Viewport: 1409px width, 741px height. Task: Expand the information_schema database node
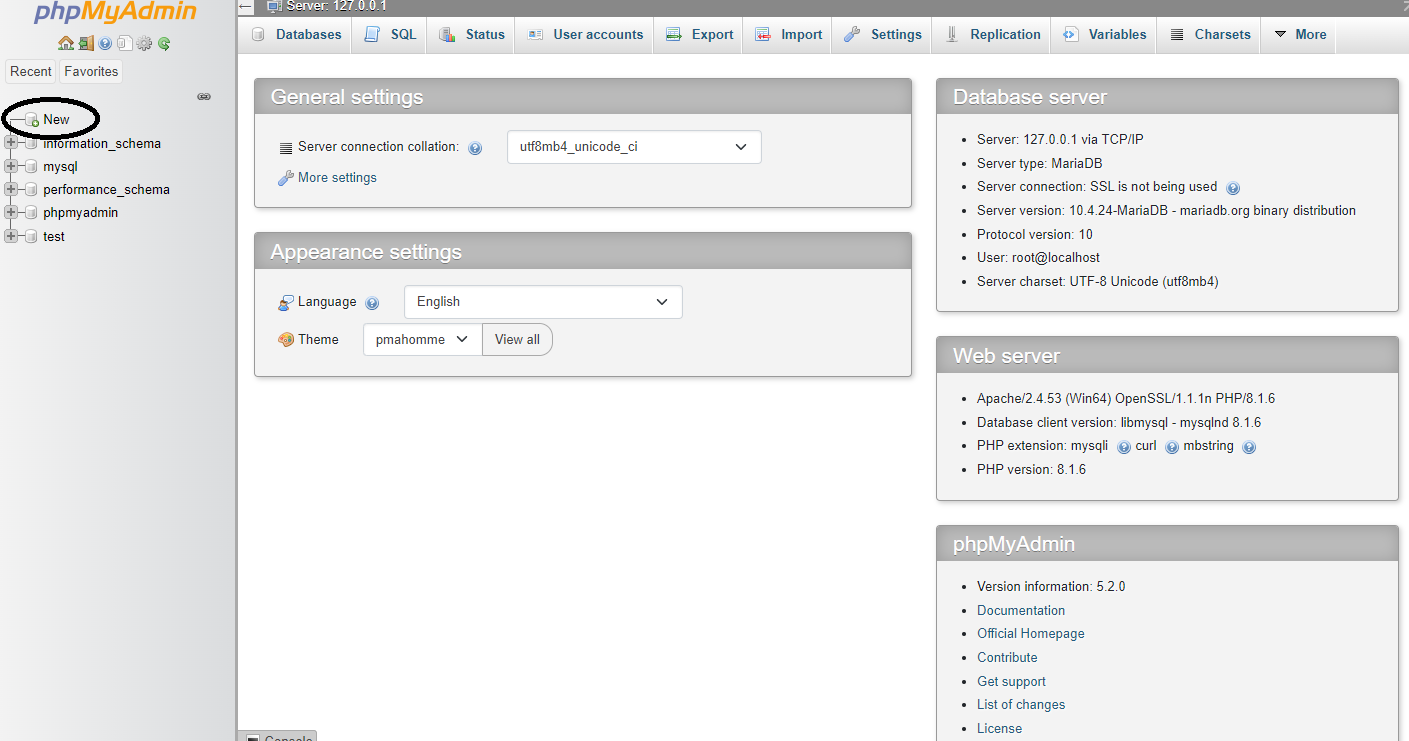[11, 143]
